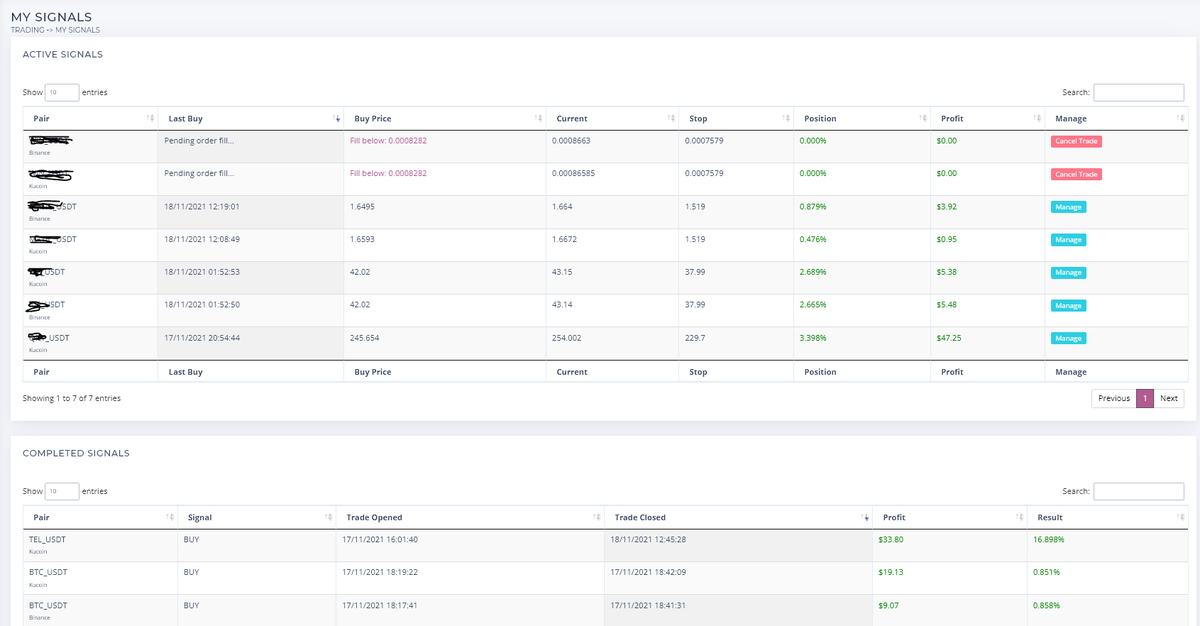Viewport: 1200px width, 626px height.
Task: Click the Active Signals entries count field
Action: point(63,92)
